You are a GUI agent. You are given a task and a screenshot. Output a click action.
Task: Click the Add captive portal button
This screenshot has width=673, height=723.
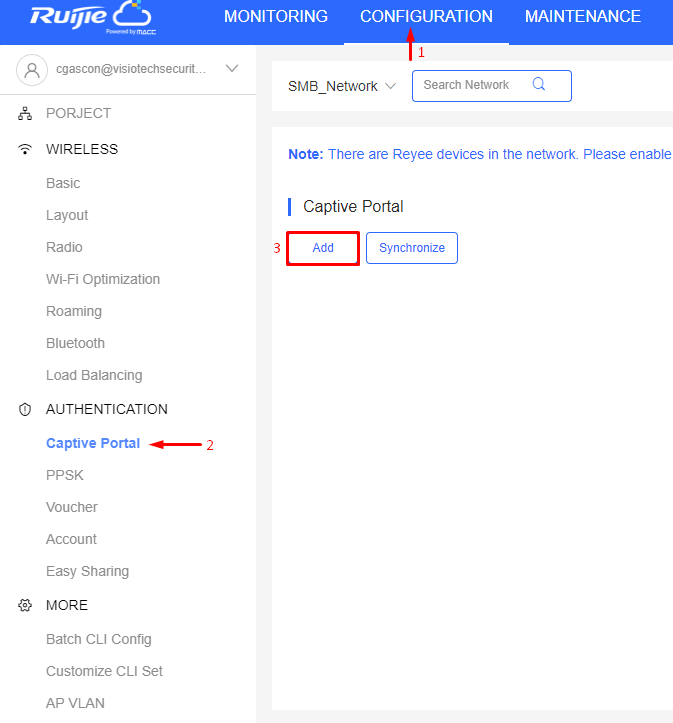tap(323, 248)
